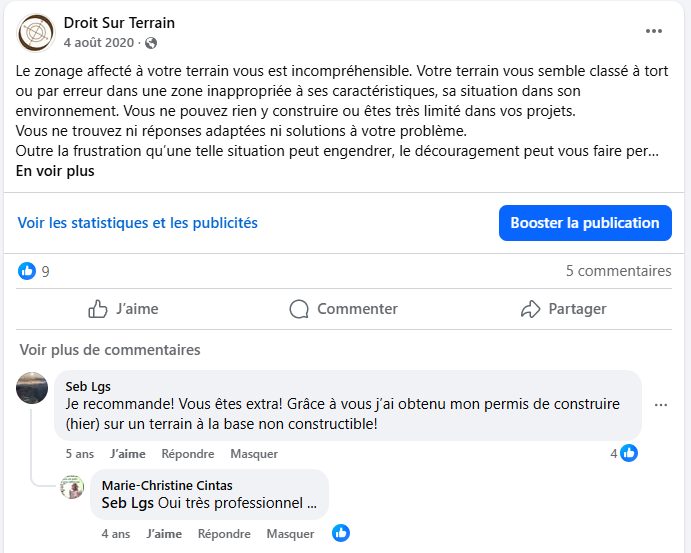Click like reaction icon on Seb Lgs comment
The height and width of the screenshot is (553, 691).
point(629,453)
